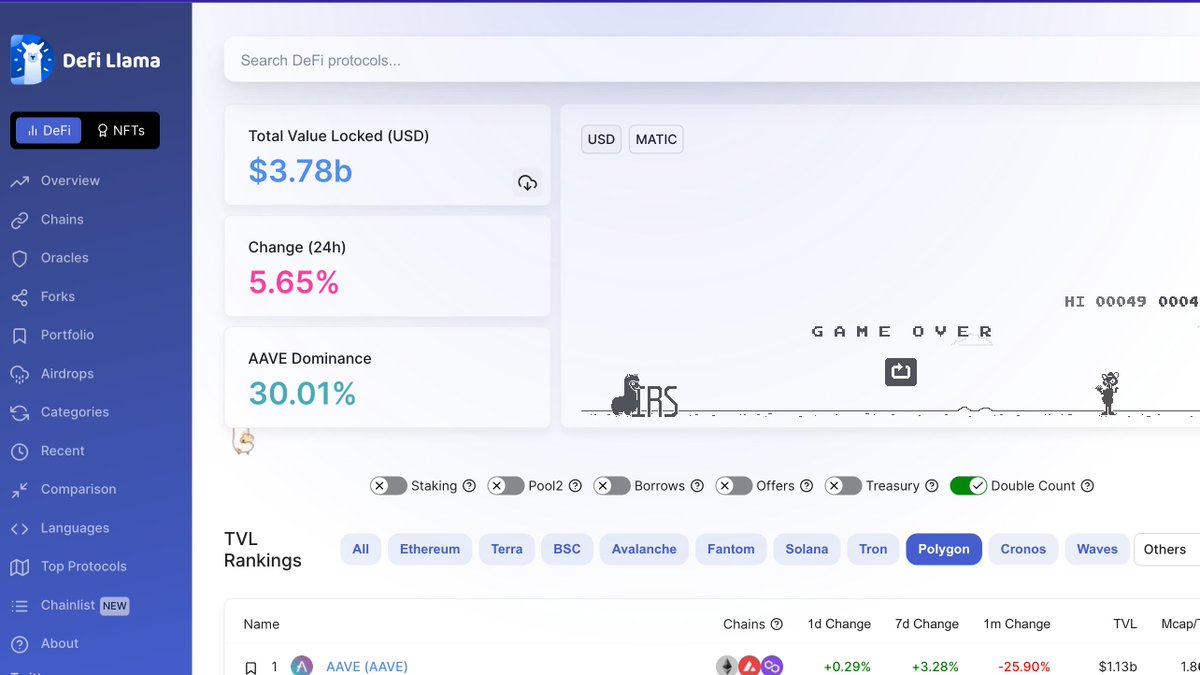Sort by 1m Change column header

pyautogui.click(x=1017, y=624)
